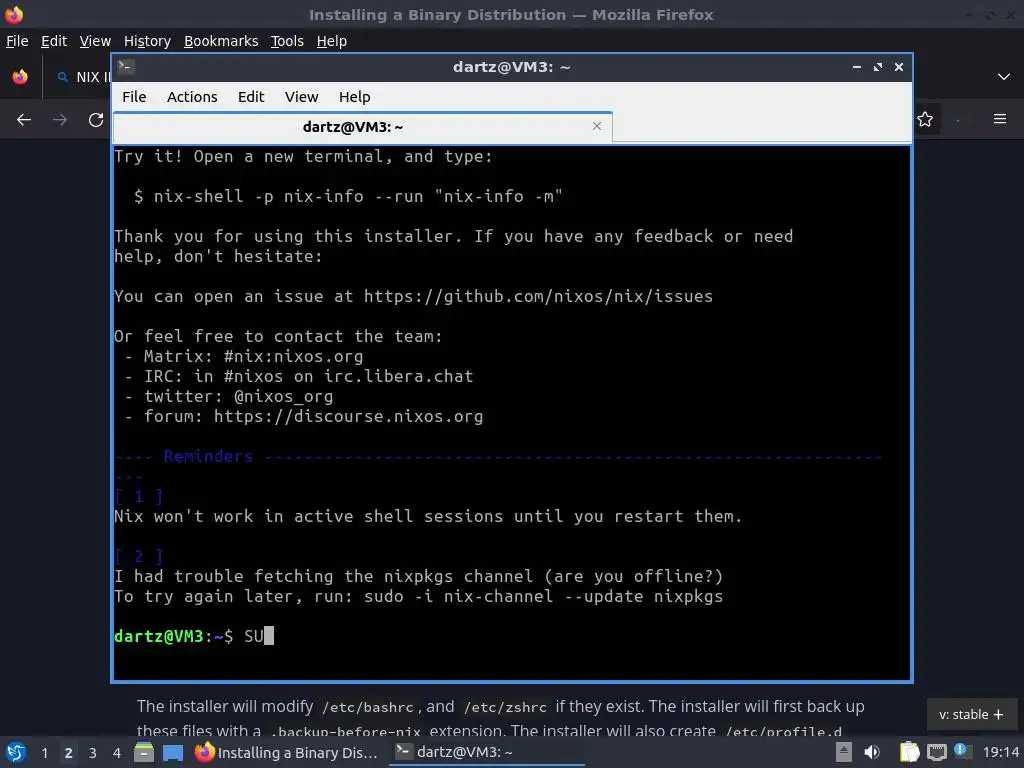Image resolution: width=1024 pixels, height=768 pixels.
Task: Select the Firefox 'NIX I...' tab
Action: pyautogui.click(x=82, y=77)
